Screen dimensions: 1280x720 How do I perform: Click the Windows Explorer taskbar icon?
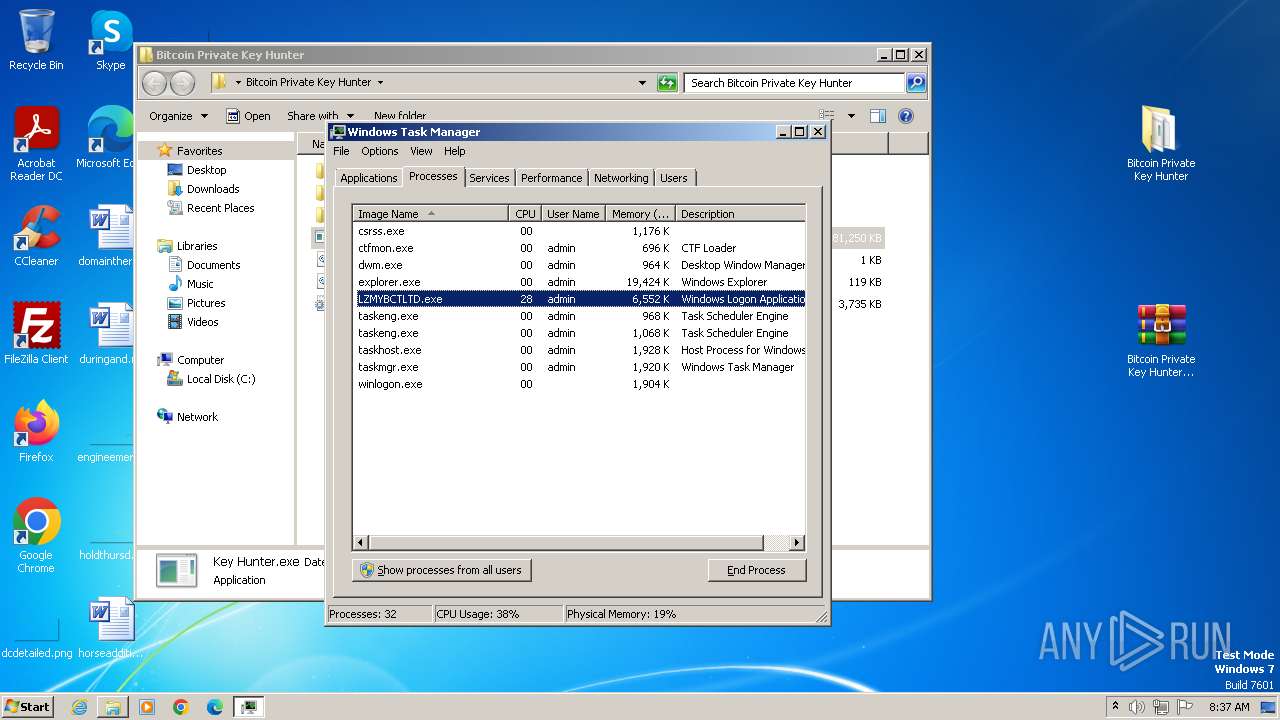[x=113, y=707]
